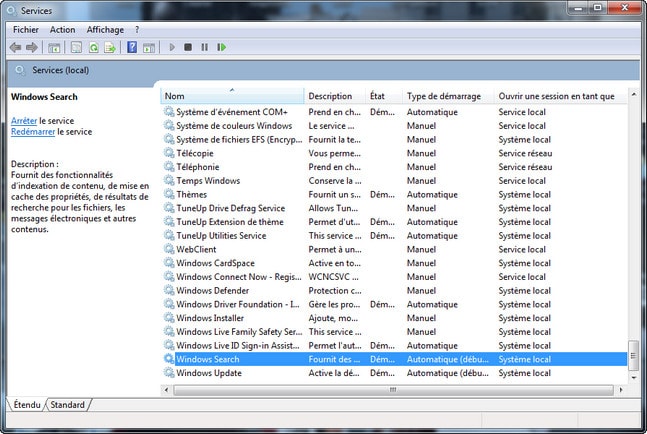
Task: Click the horizontal scrollbar right arrow
Action: [621, 389]
